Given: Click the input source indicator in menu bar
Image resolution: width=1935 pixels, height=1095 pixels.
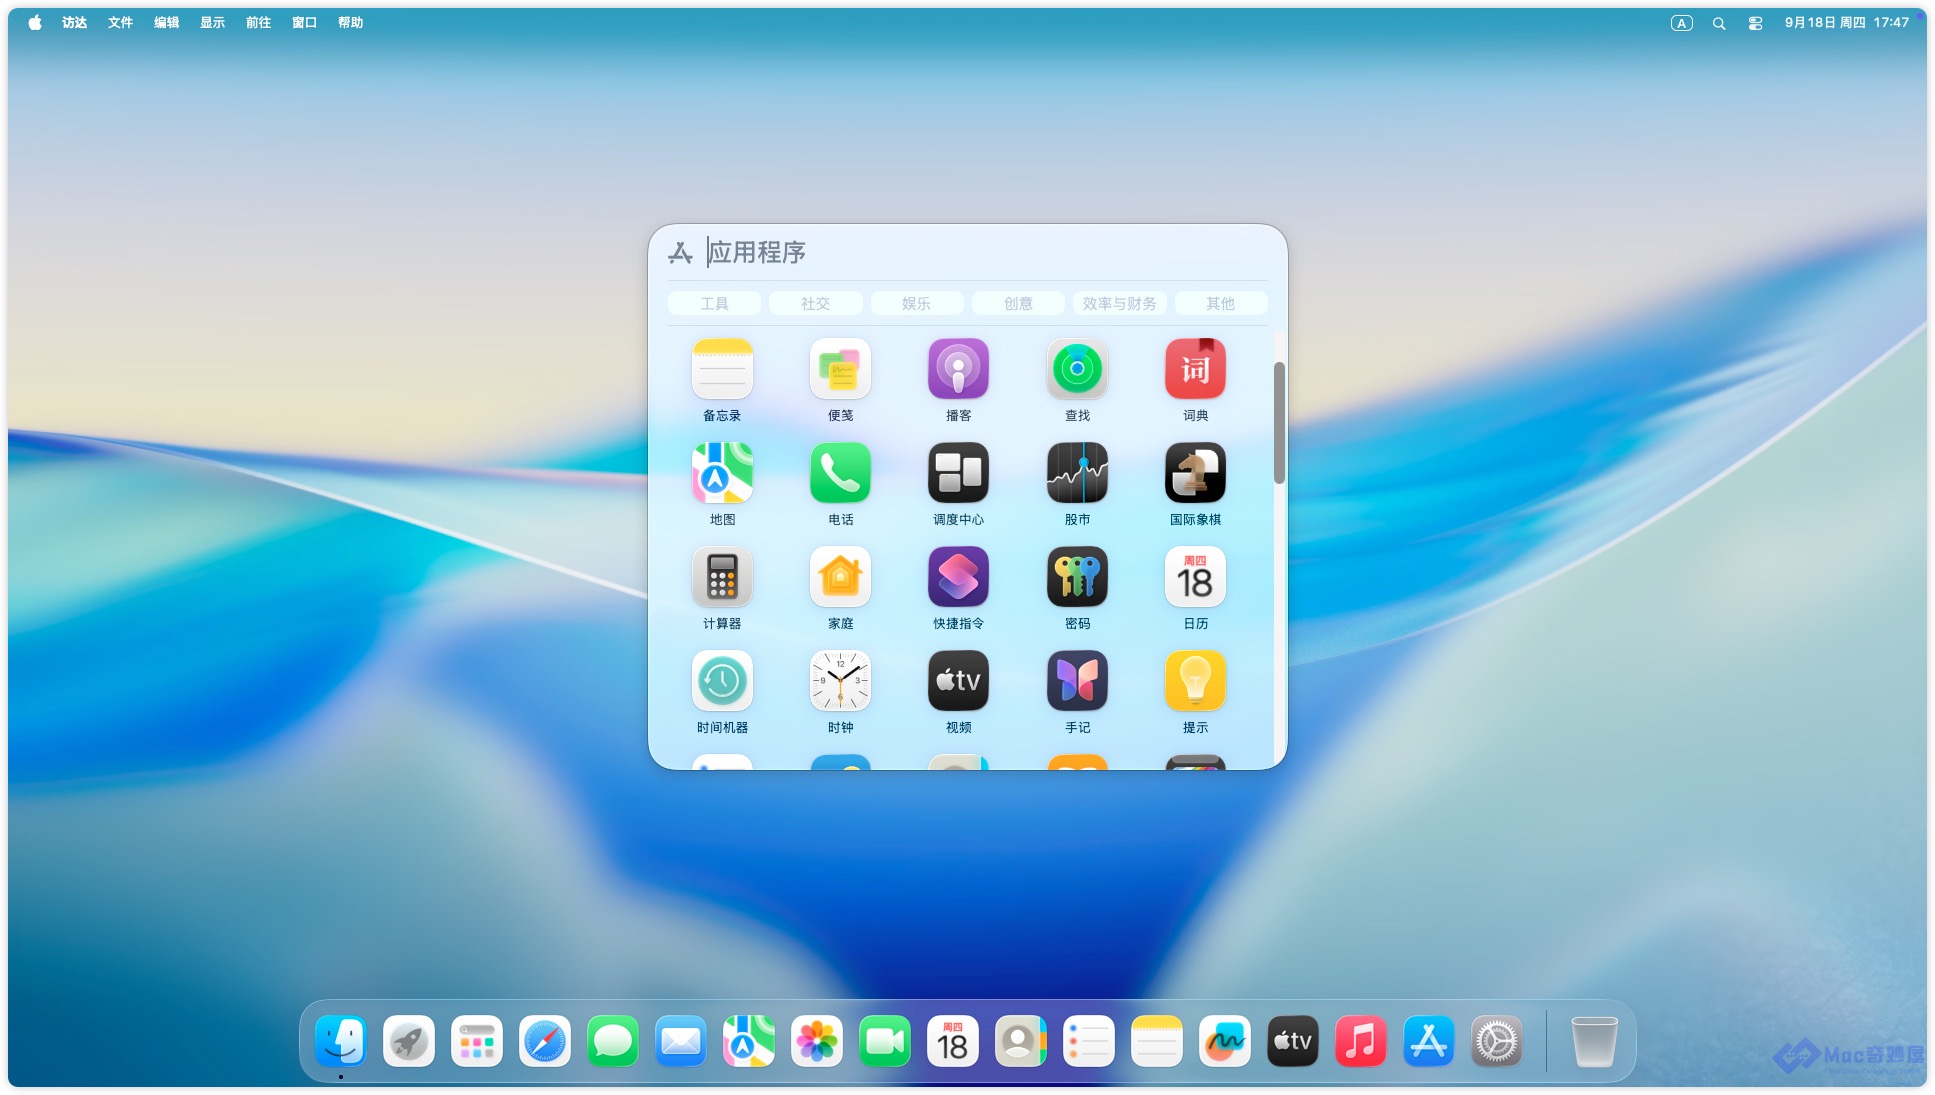Looking at the screenshot, I should [1681, 23].
